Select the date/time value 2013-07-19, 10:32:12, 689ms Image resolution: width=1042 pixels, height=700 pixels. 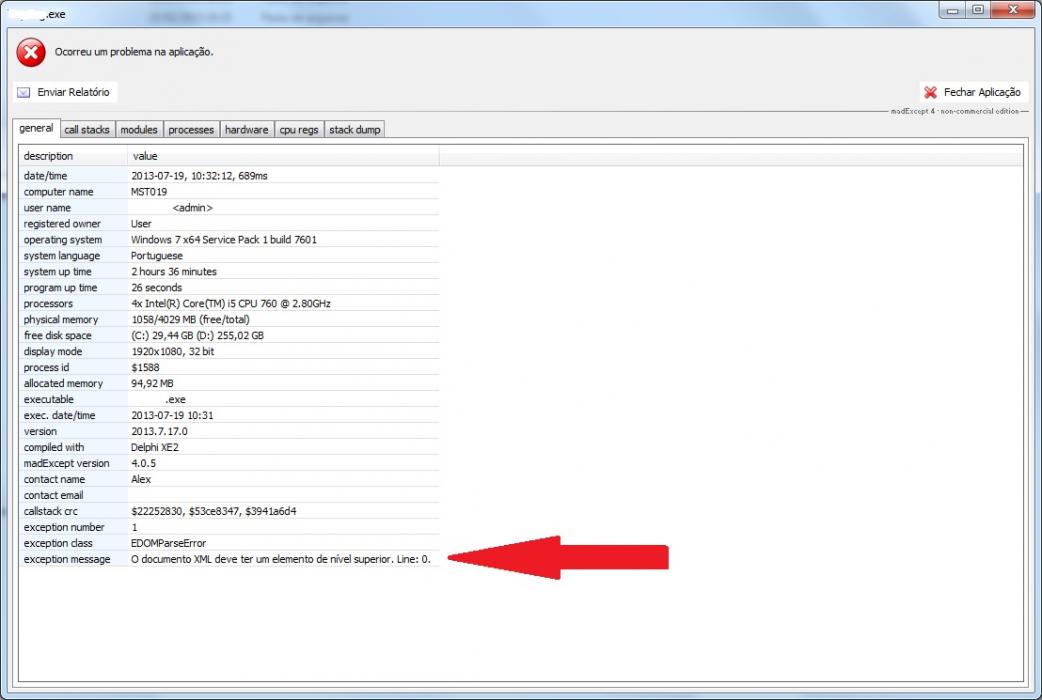[199, 176]
